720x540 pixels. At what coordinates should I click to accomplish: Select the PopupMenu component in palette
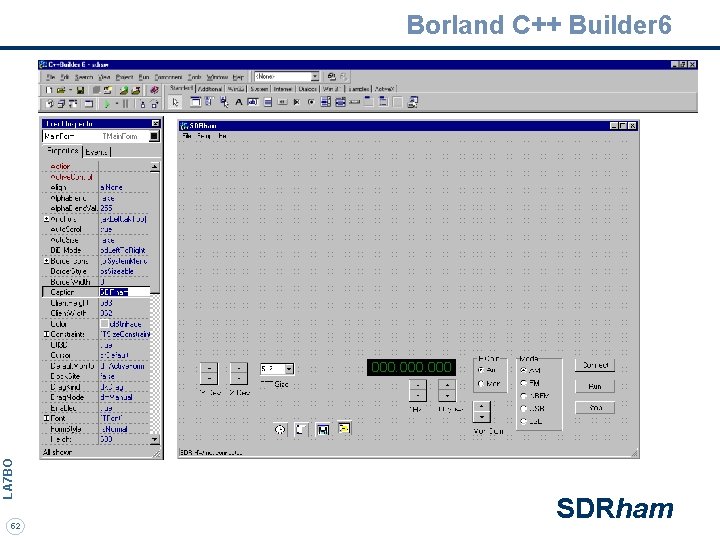click(x=224, y=102)
